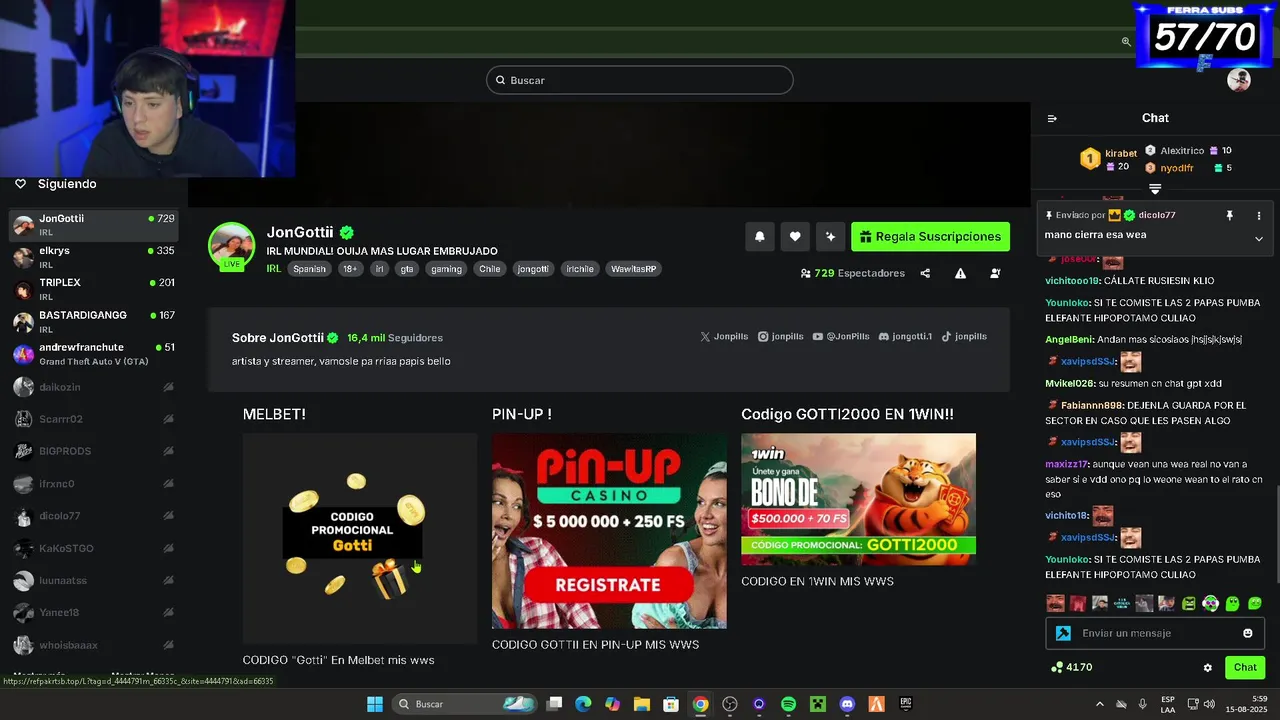Click the green frog emote in quick emotes
The width and height of the screenshot is (1280, 720).
pyautogui.click(x=1188, y=603)
